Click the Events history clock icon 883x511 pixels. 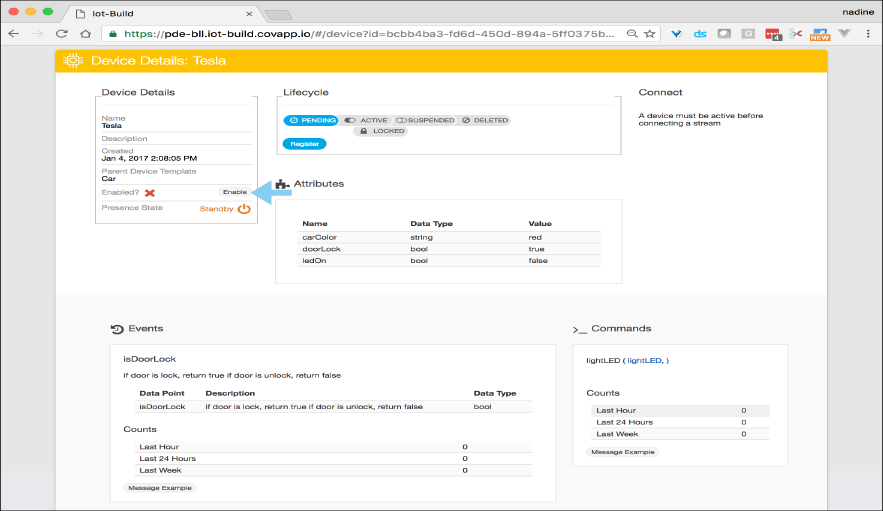[117, 329]
